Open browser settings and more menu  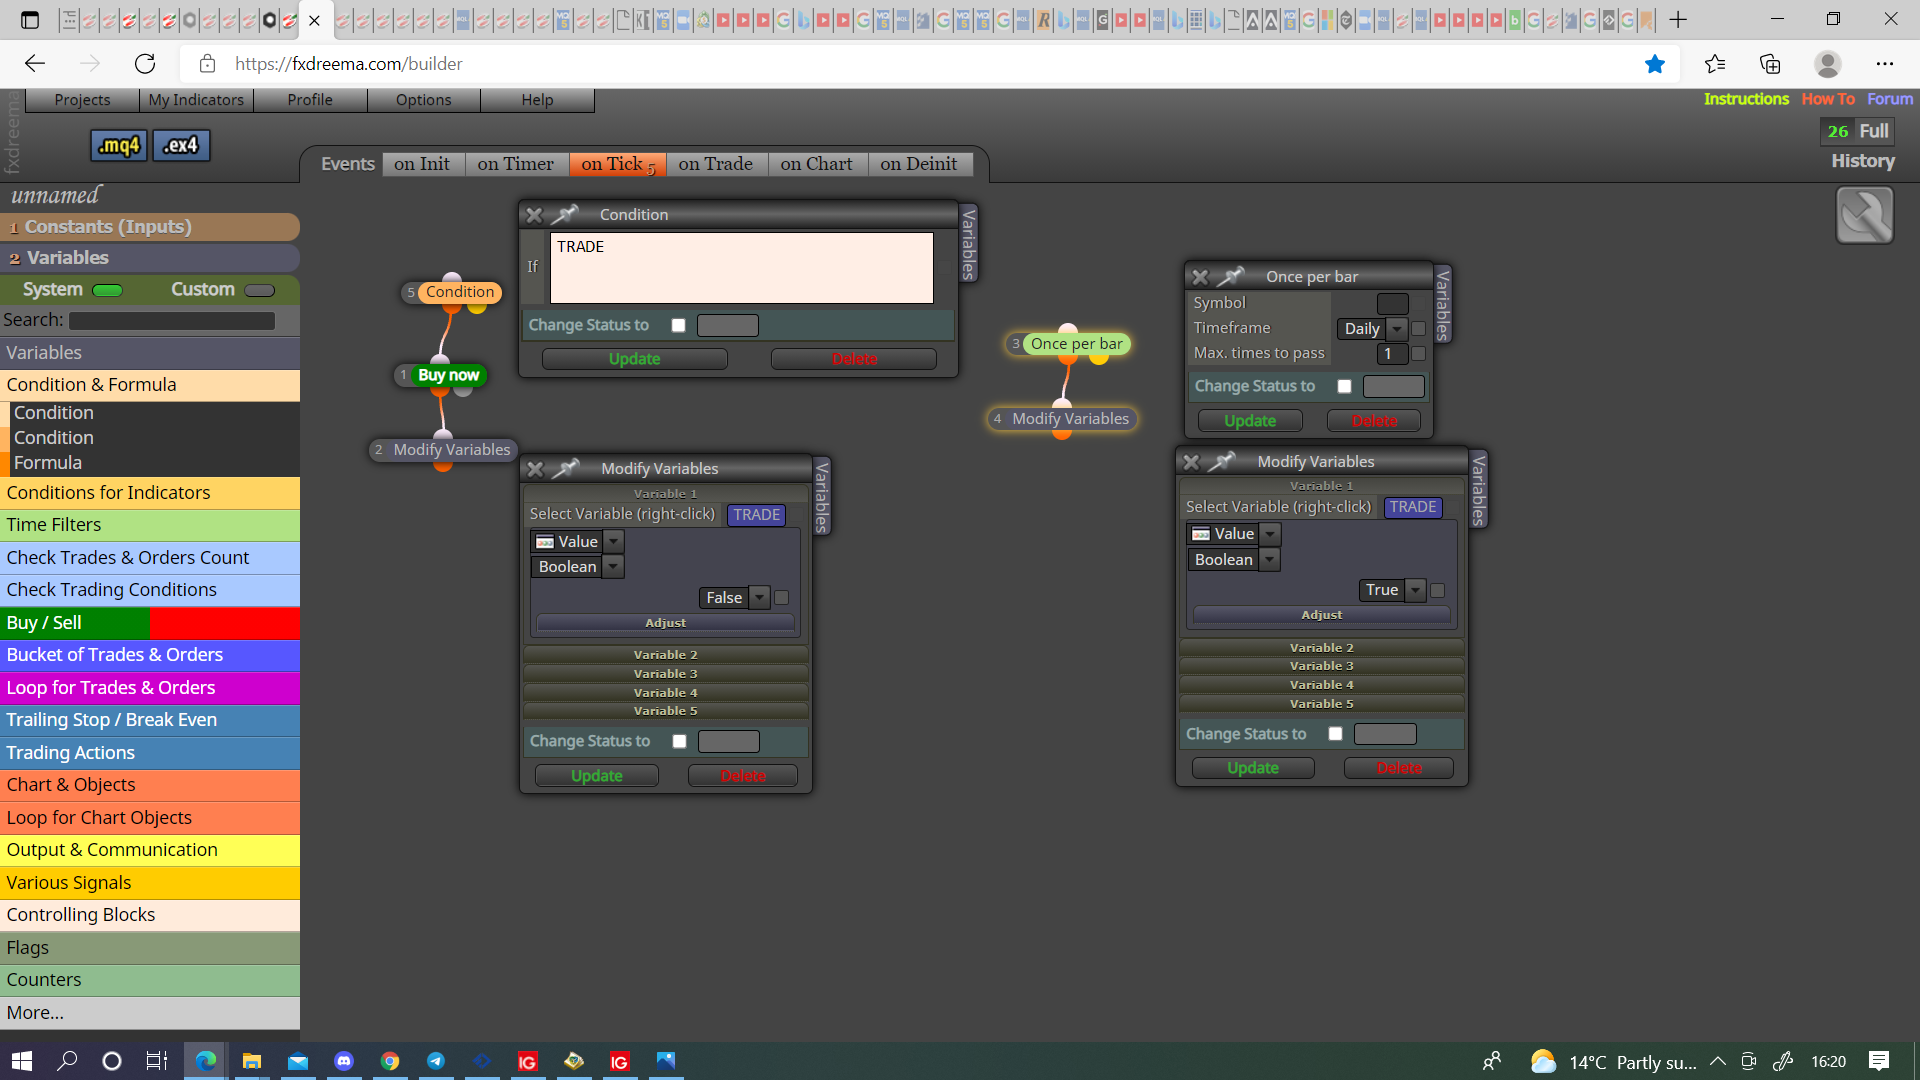point(1885,64)
